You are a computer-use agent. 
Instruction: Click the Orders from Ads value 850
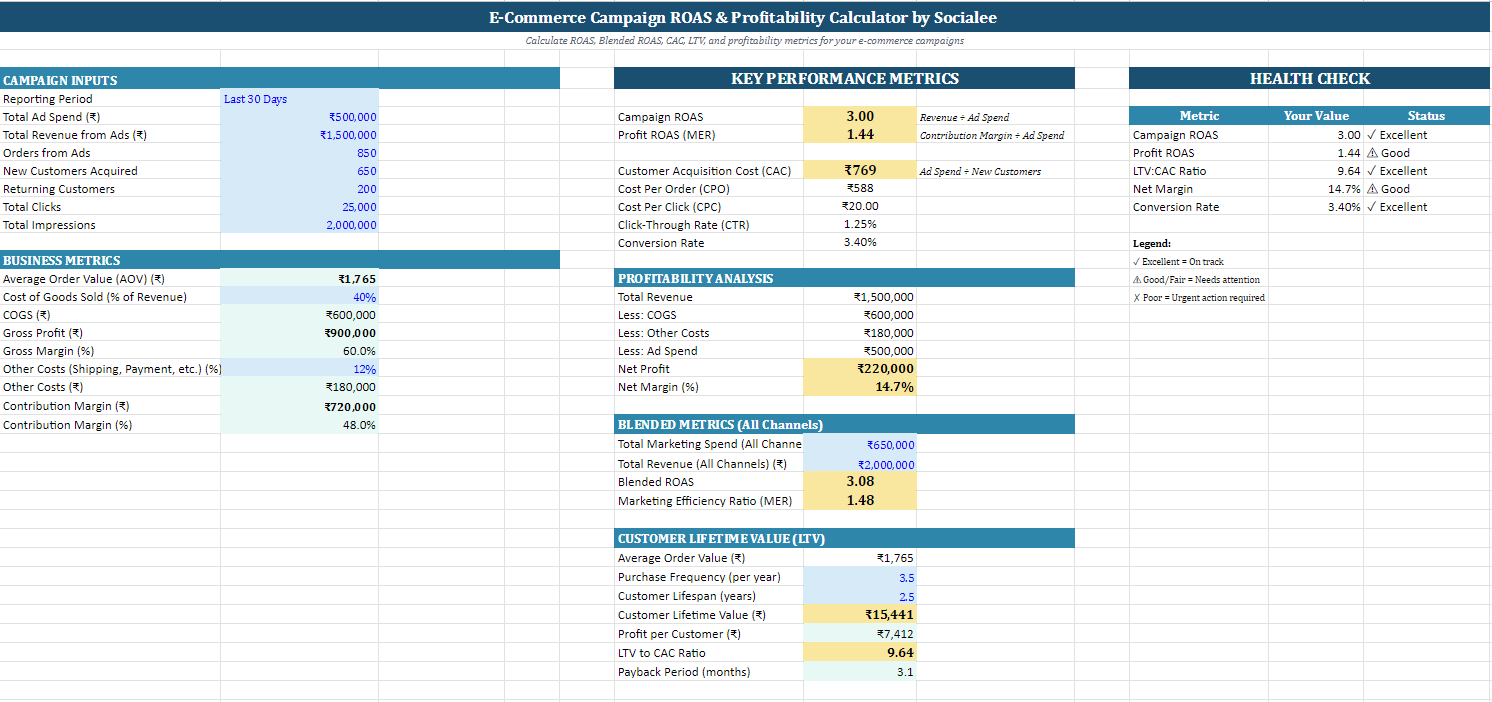click(x=299, y=153)
